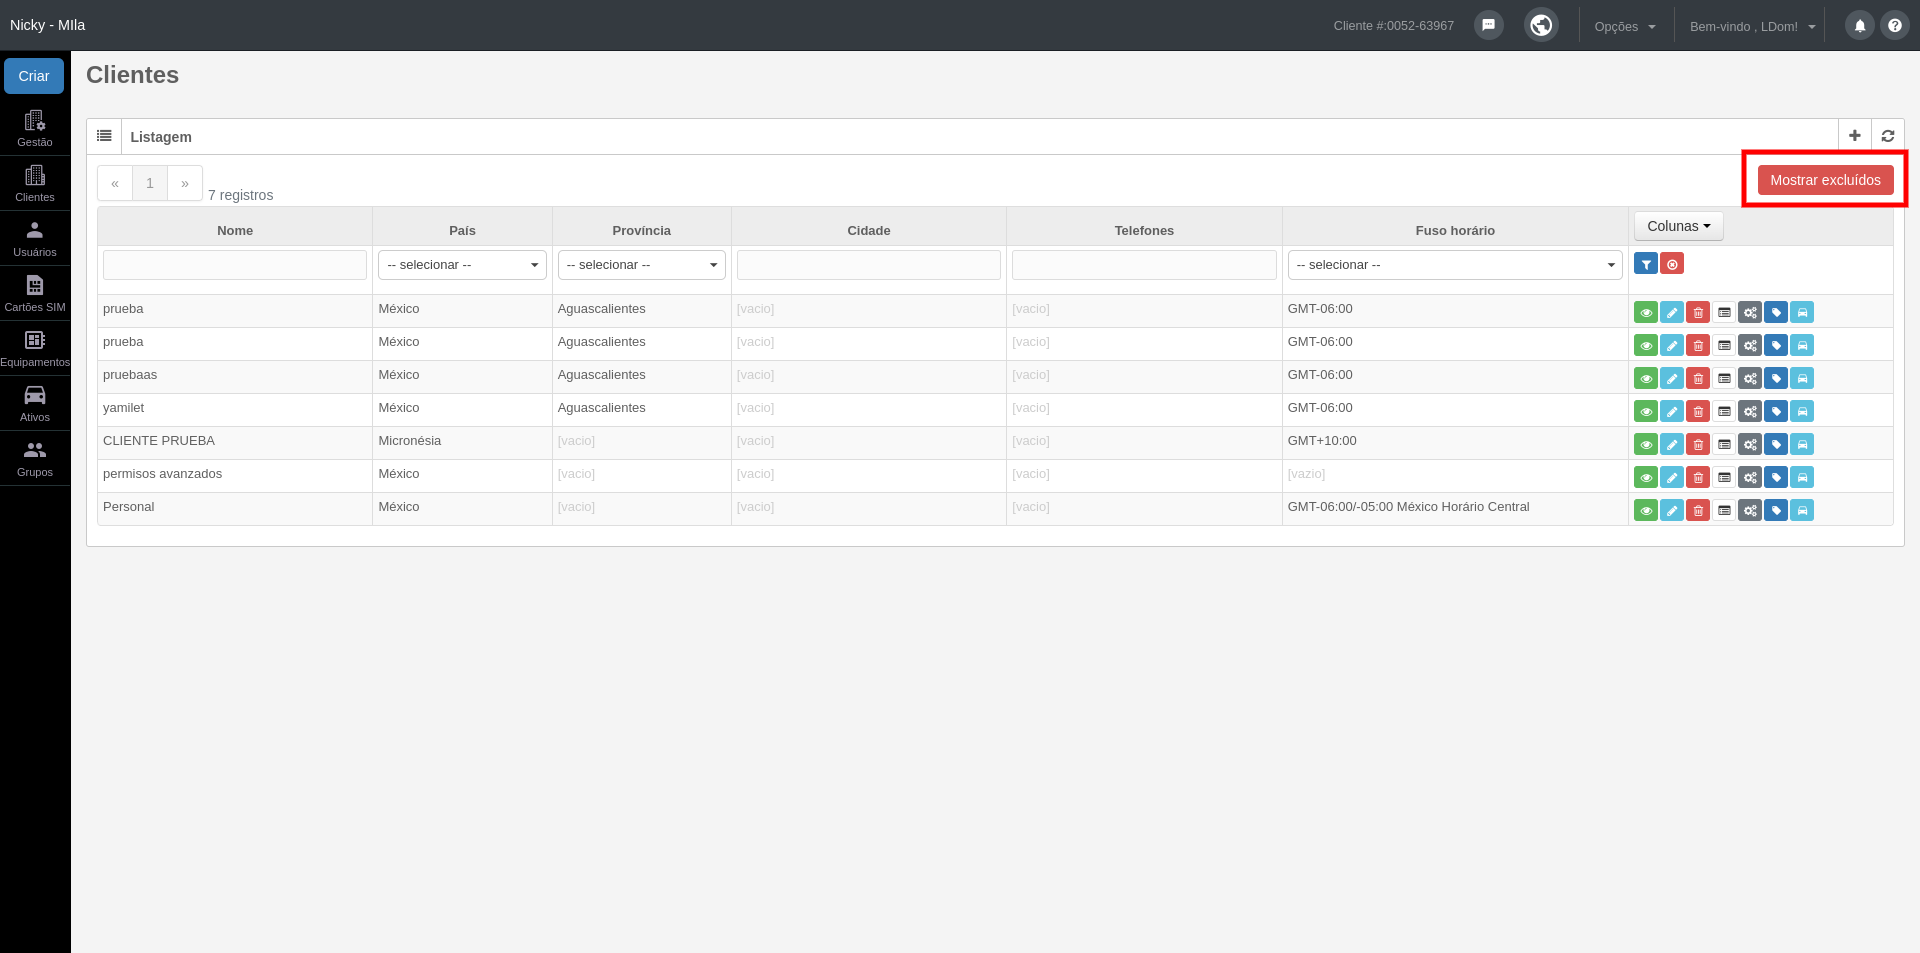Screen dimensions: 1920x953
Task: Go to previous page with « button
Action: coord(115,183)
